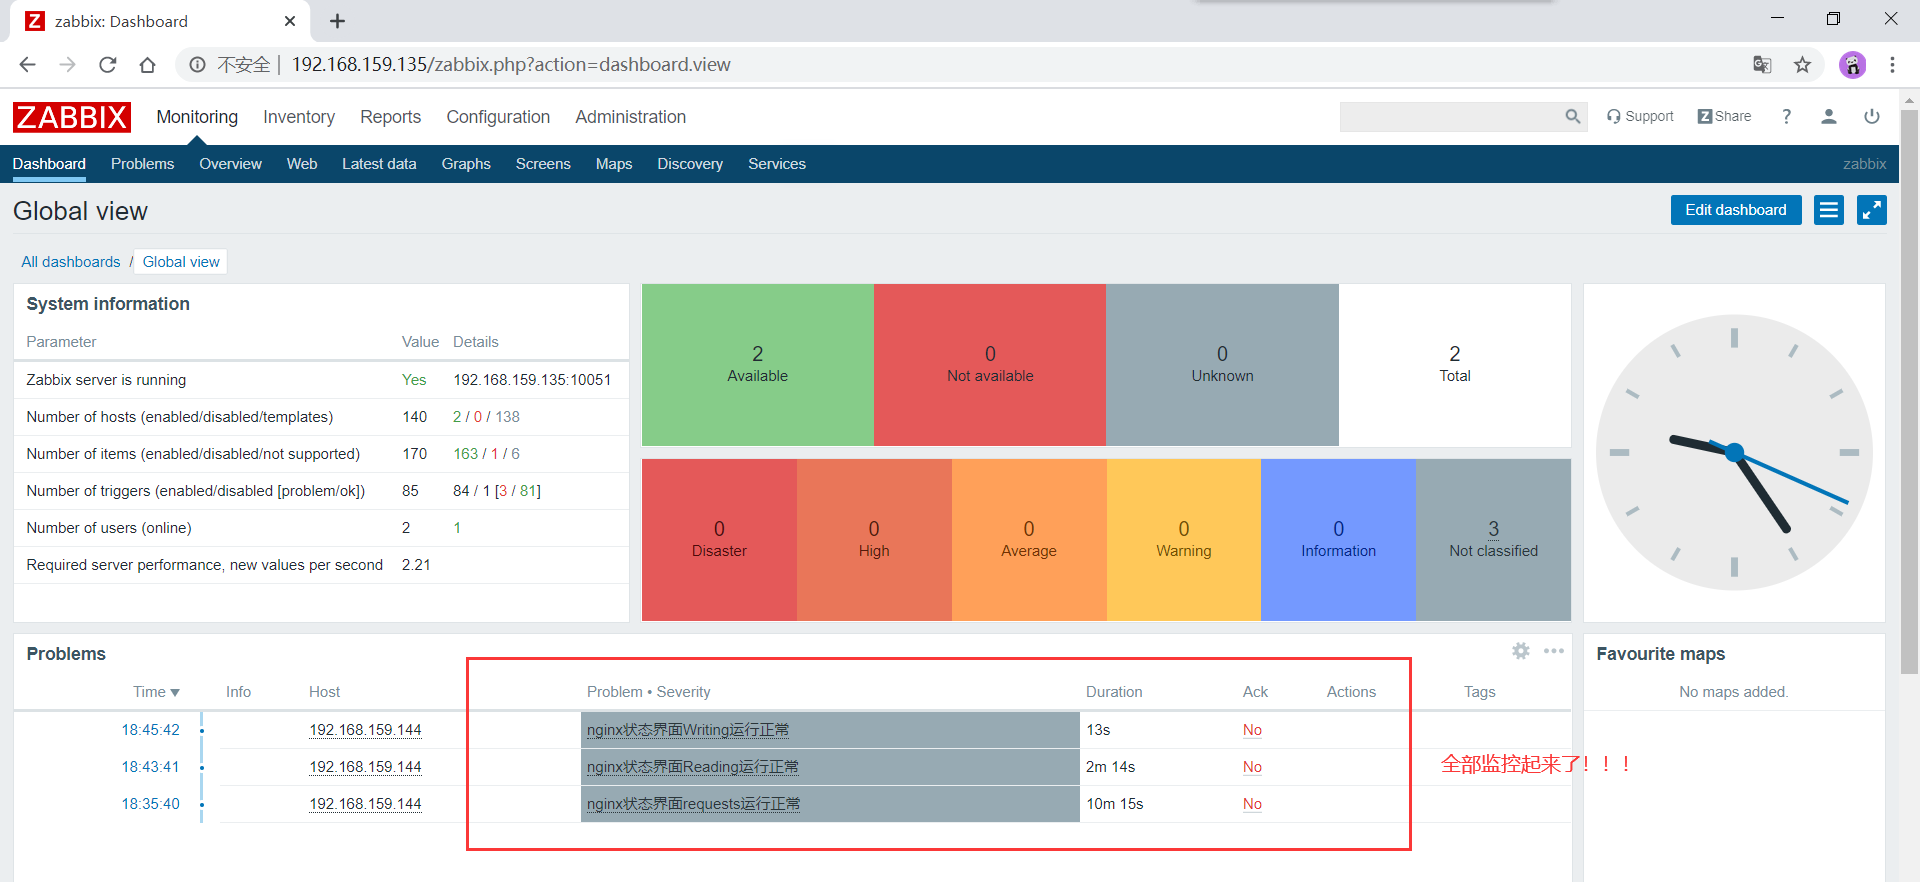Screen dimensions: 1920x882
Task: Open the 18:43:41 problem time link
Action: [151, 767]
